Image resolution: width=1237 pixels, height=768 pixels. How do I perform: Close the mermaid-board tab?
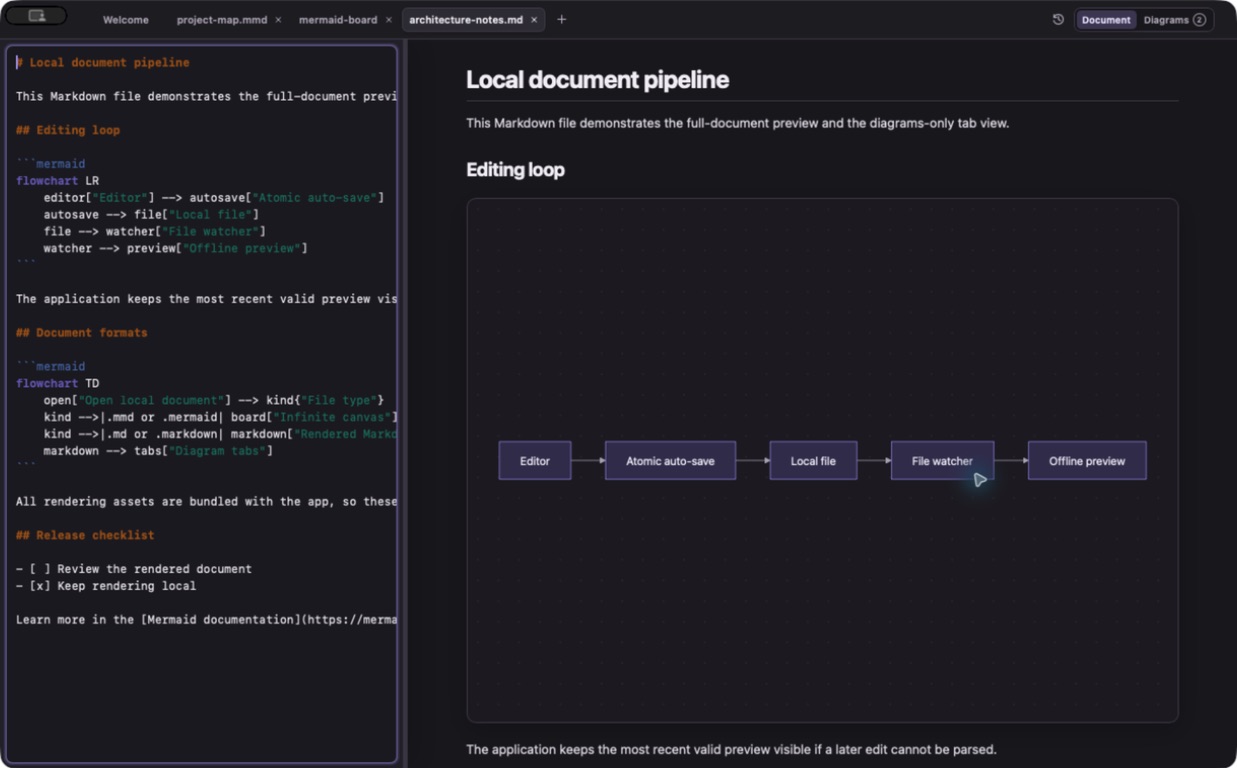pyautogui.click(x=389, y=20)
